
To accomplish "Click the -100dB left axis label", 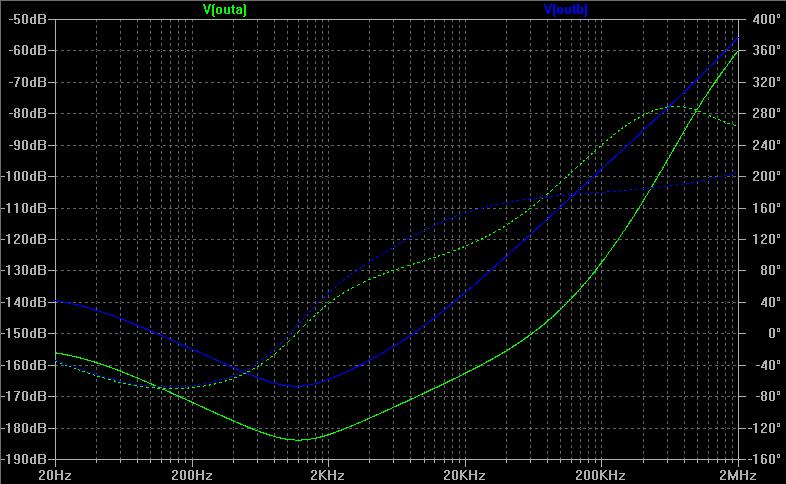I will pos(24,176).
